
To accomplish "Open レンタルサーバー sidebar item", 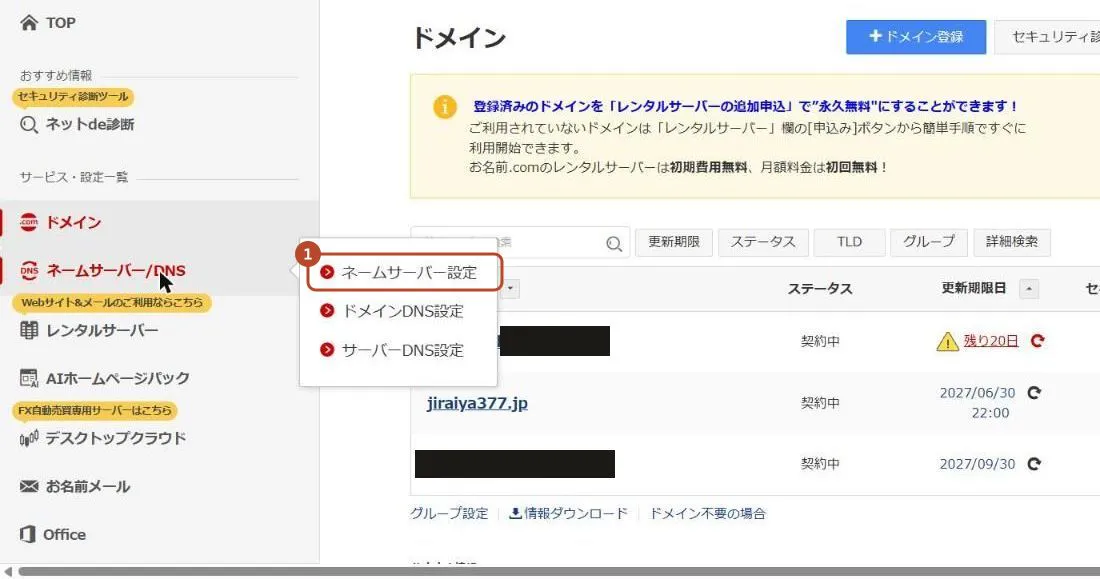I will [x=102, y=331].
